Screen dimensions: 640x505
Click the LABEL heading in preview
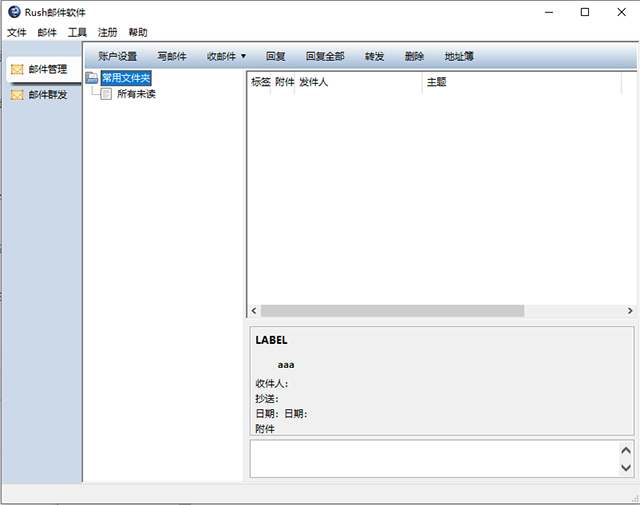coord(271,340)
